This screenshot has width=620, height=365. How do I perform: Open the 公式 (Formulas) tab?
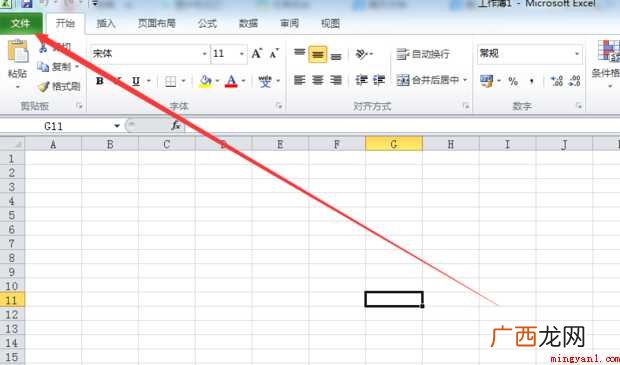point(207,24)
